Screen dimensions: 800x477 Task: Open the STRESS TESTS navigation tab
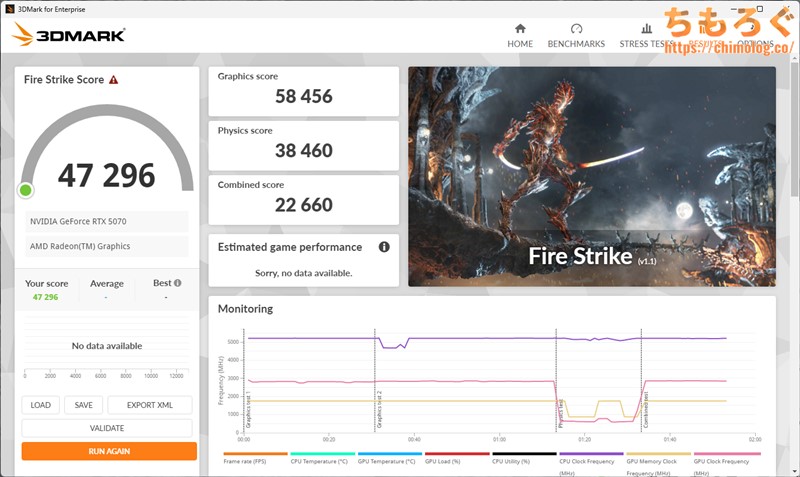point(646,36)
